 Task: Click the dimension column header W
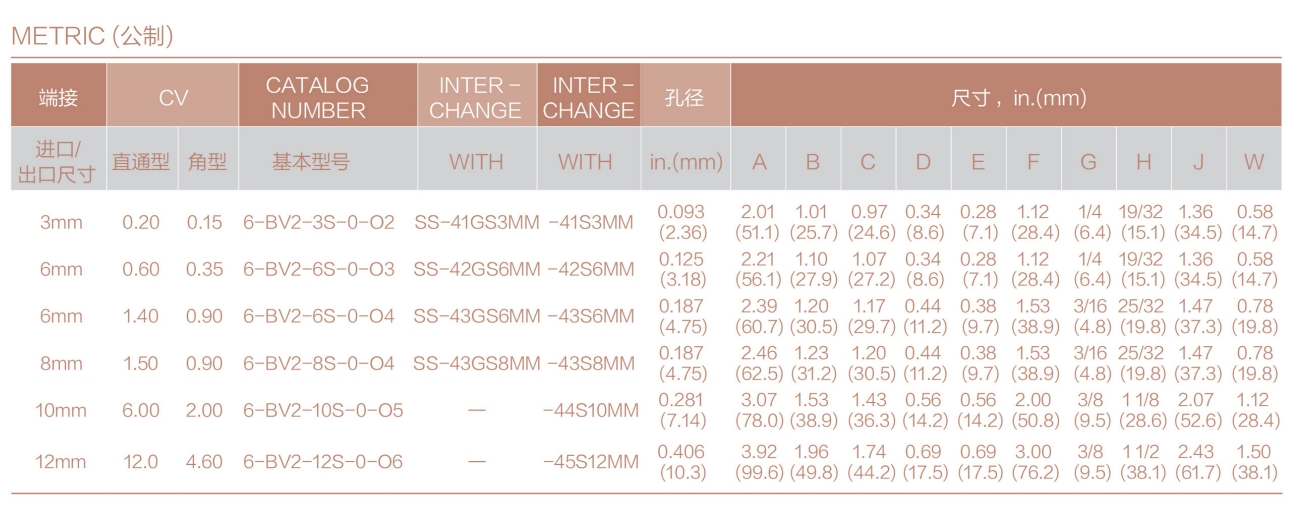point(1254,162)
